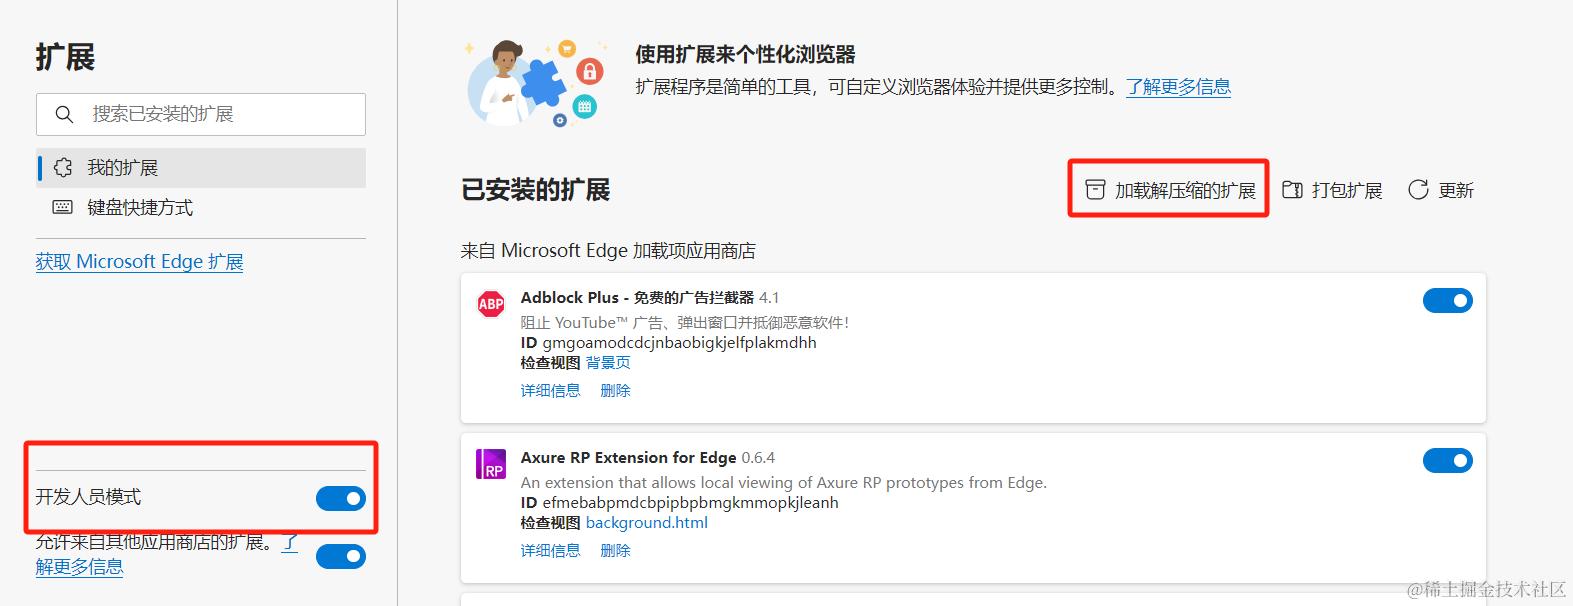Click the 已安装的扩展 heading

click(x=535, y=190)
